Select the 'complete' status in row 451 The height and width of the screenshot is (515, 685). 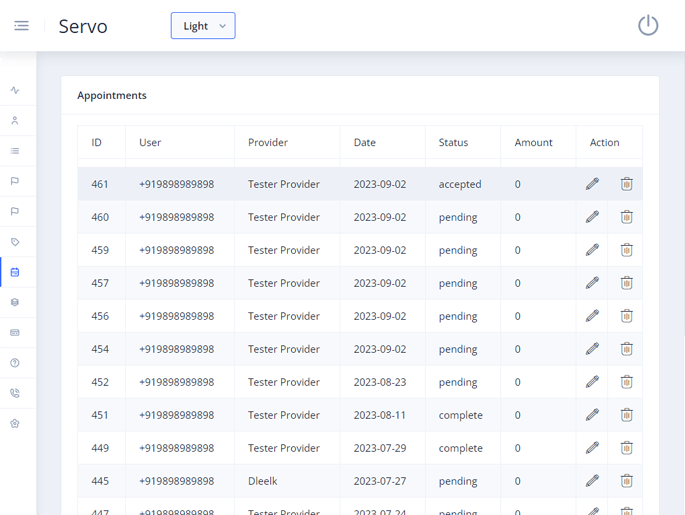point(460,415)
